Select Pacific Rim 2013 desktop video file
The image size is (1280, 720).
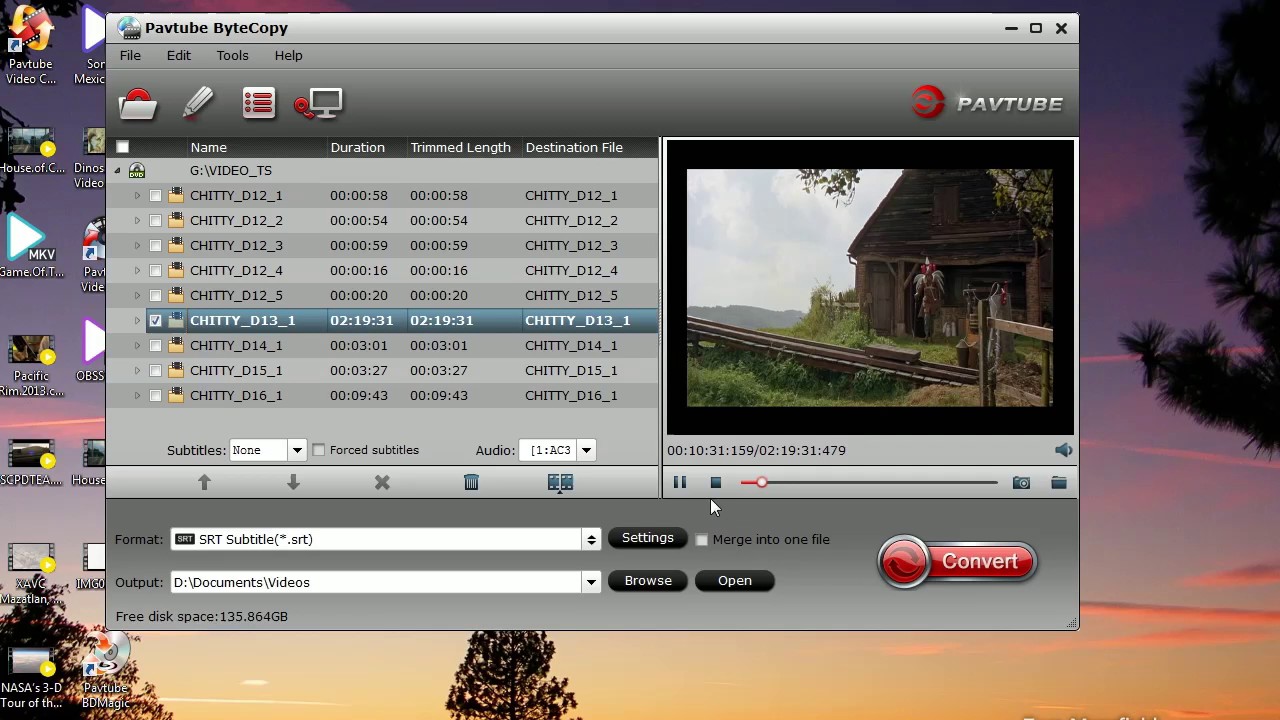coord(31,365)
